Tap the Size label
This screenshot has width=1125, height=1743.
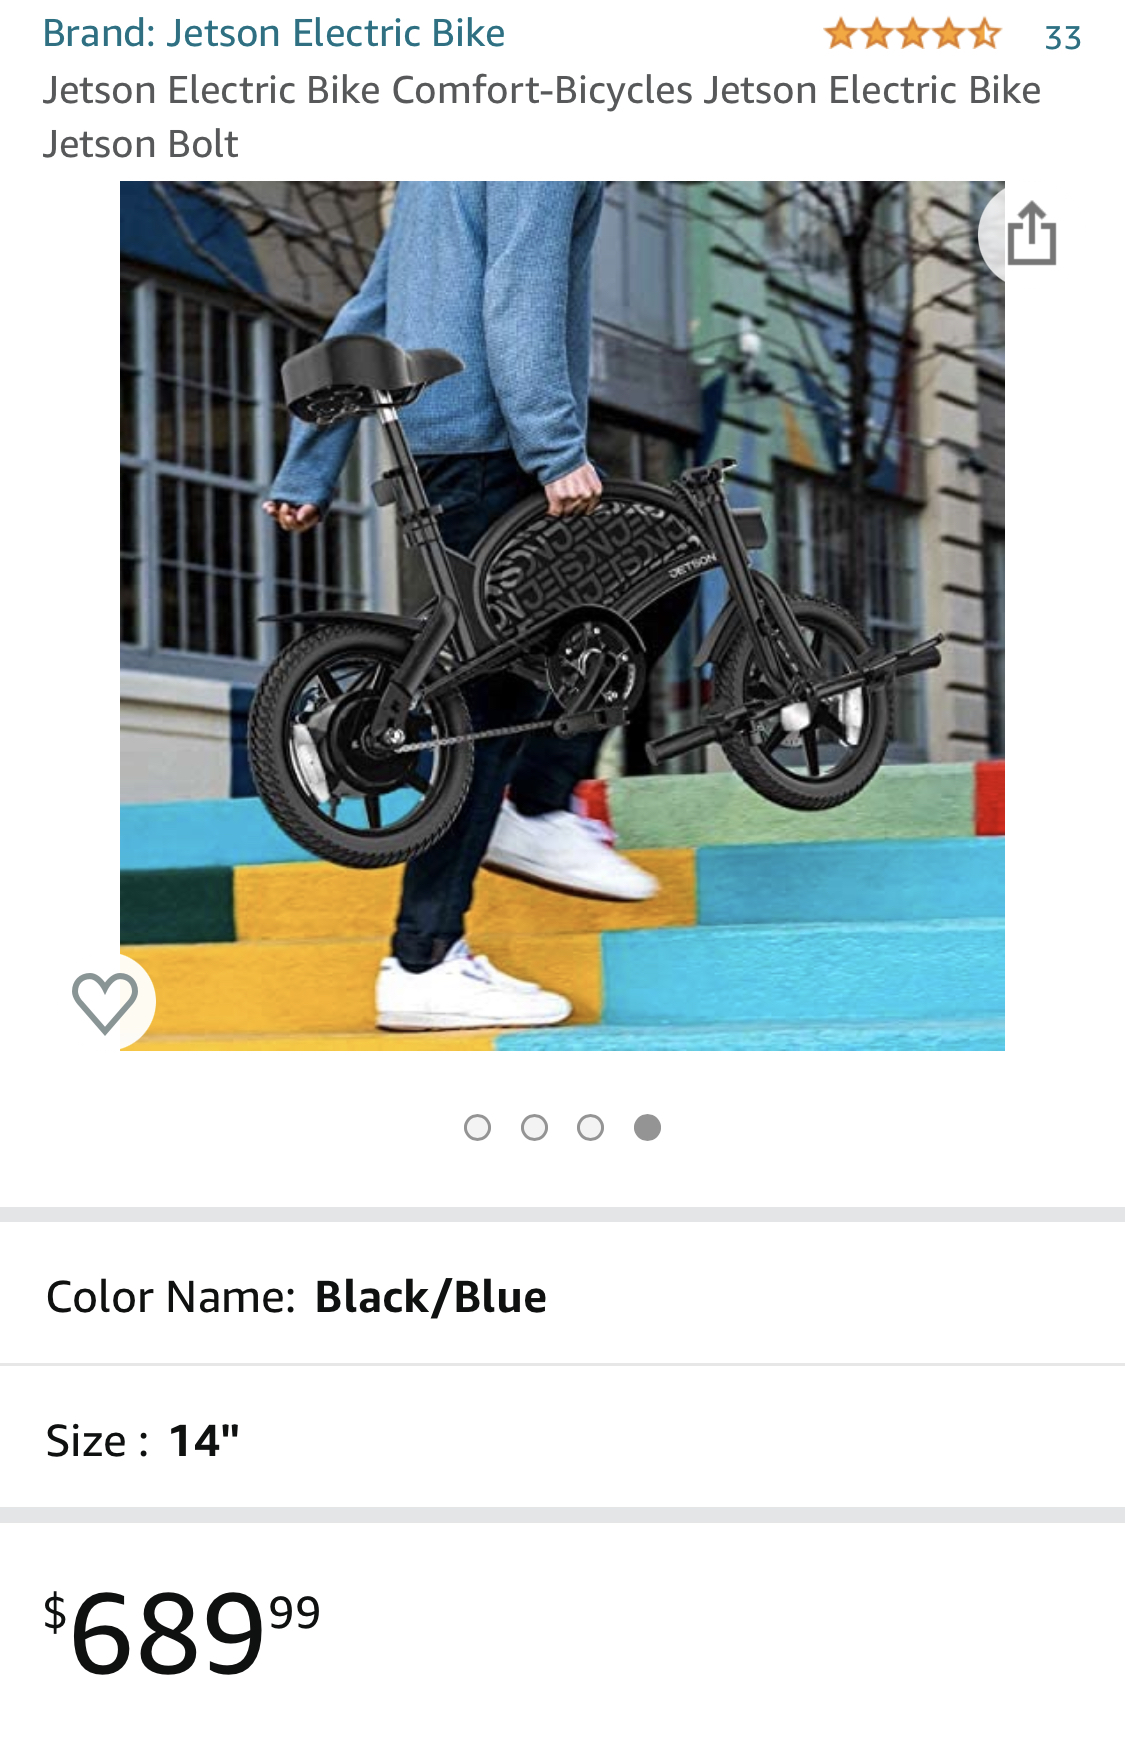97,1441
